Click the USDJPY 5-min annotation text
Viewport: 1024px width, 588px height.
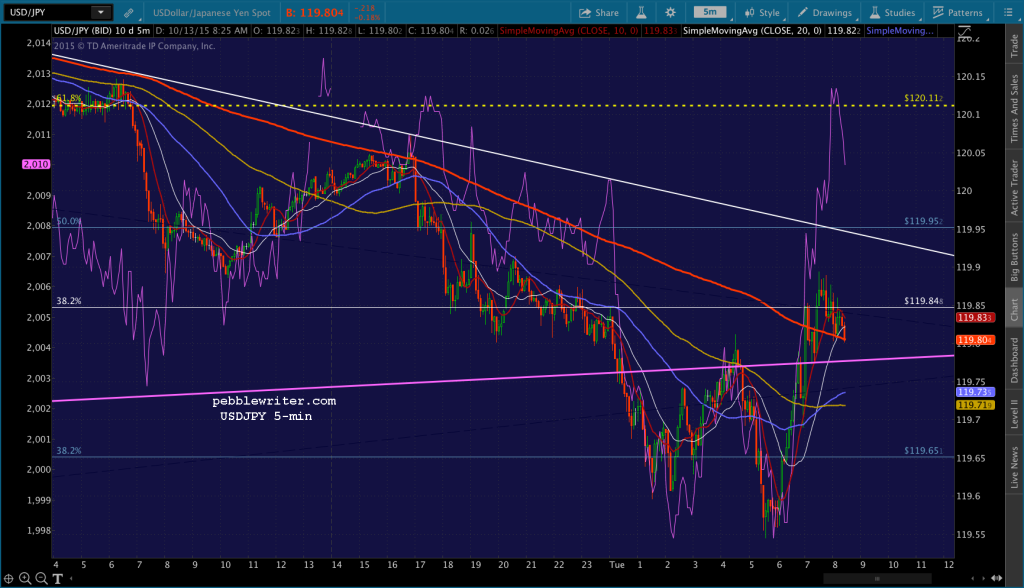point(266,416)
